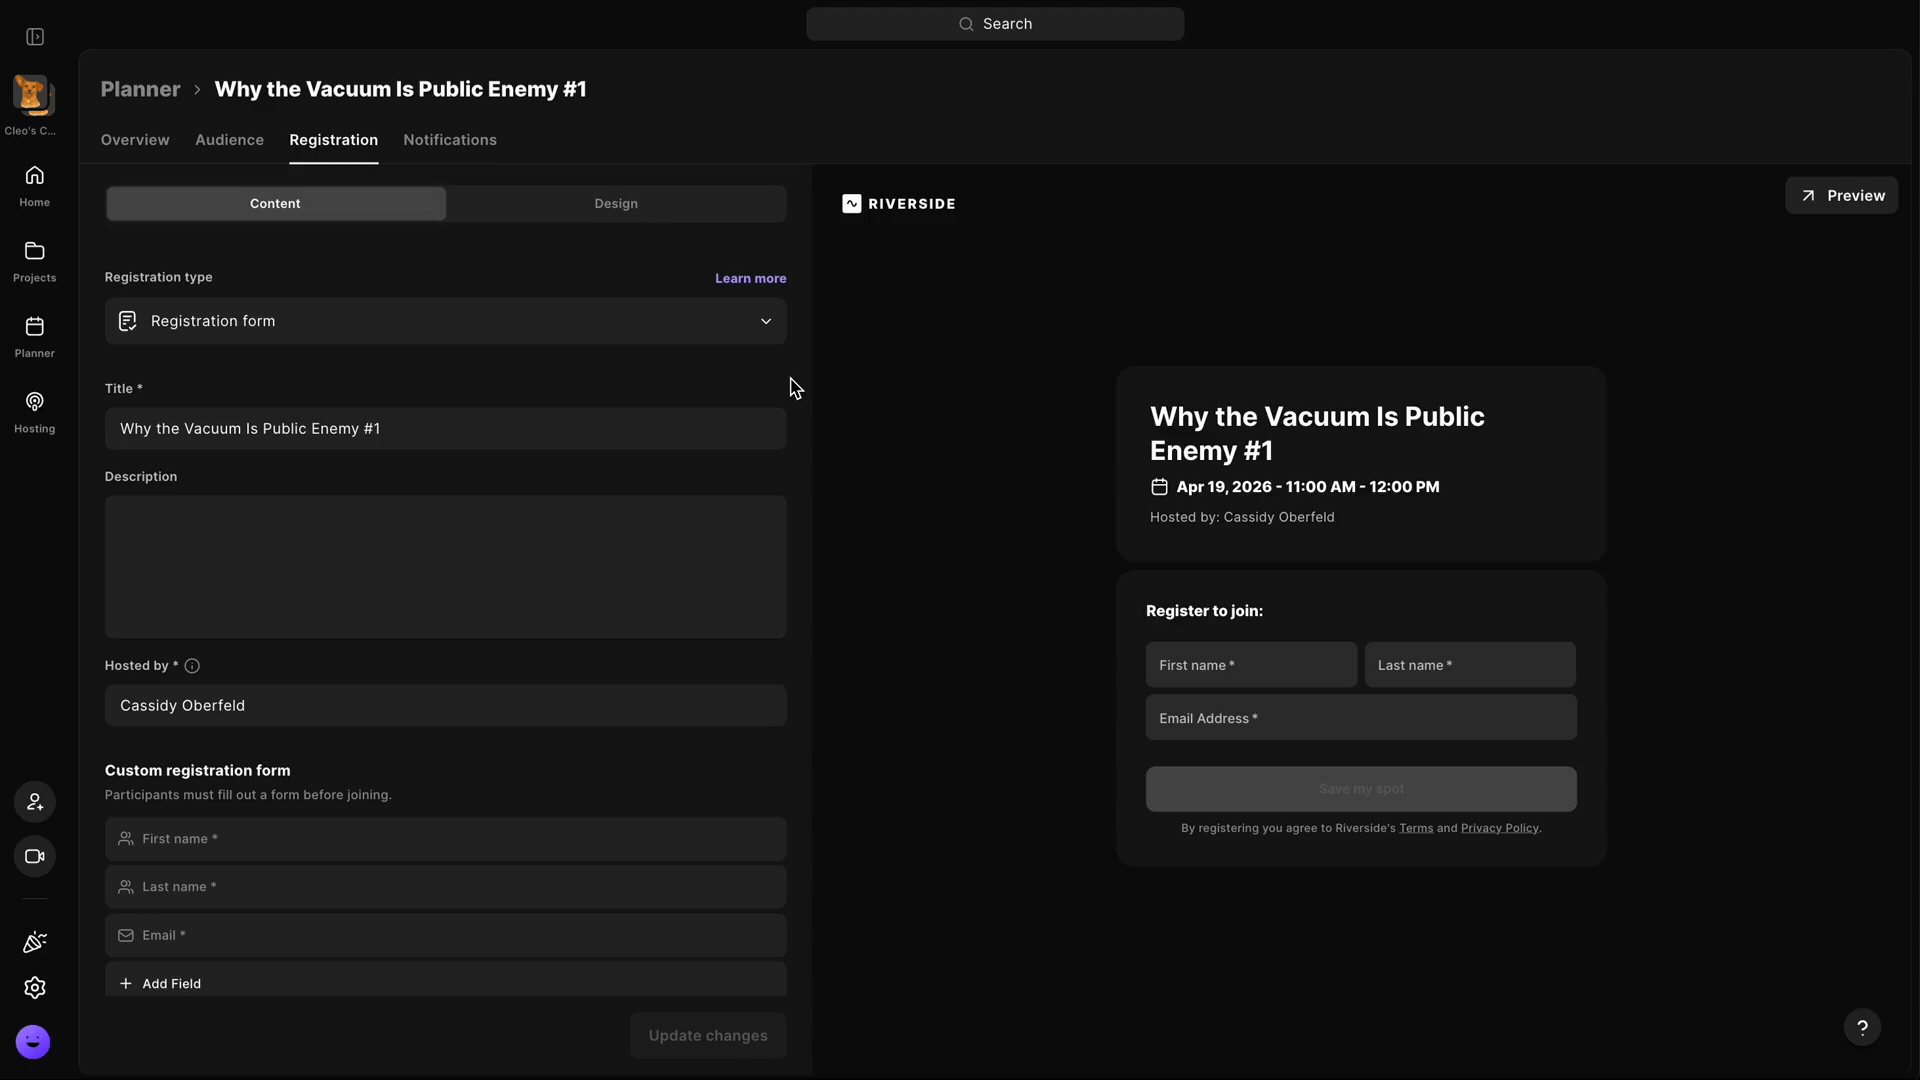
Task: Click 'Apr 19, 2026 - 11:00 AM - 12:00 PM' text
Action: pos(1308,487)
